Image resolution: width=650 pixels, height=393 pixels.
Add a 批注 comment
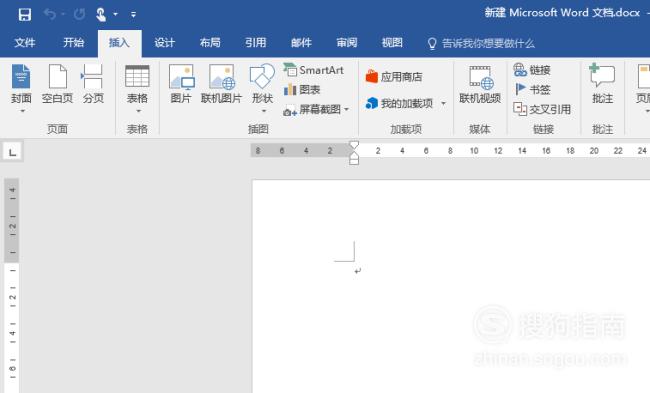602,83
